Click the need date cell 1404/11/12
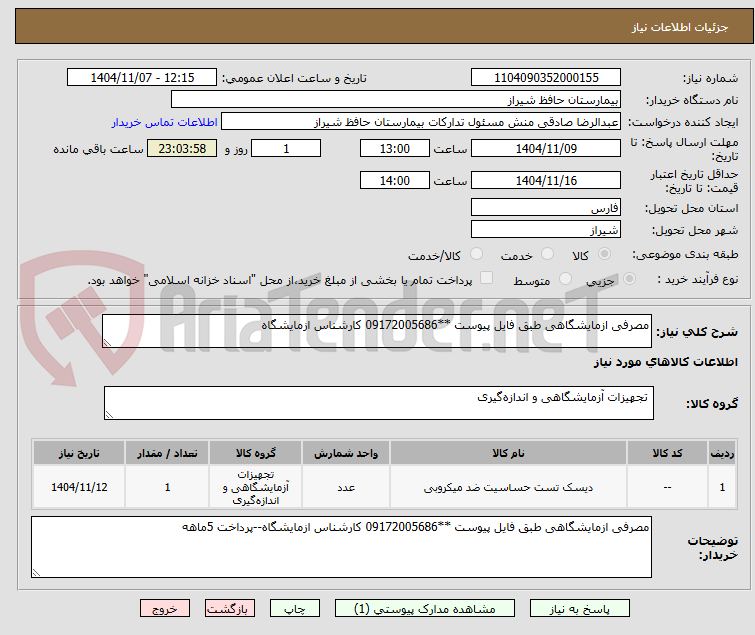 tap(79, 487)
